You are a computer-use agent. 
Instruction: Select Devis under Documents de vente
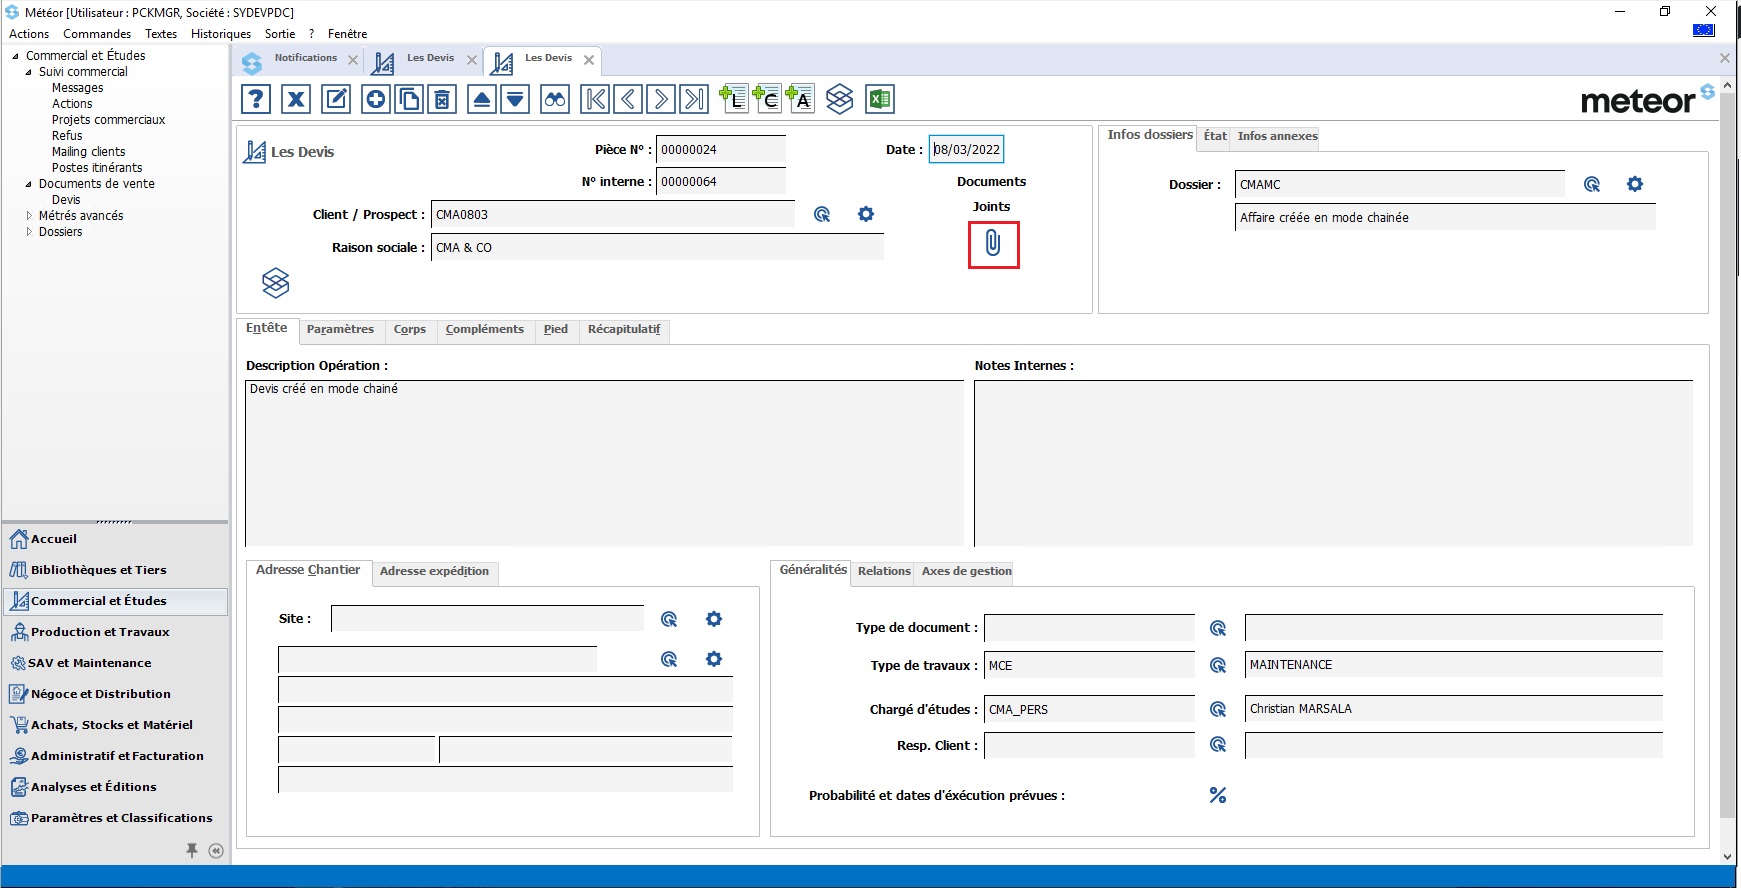point(66,200)
